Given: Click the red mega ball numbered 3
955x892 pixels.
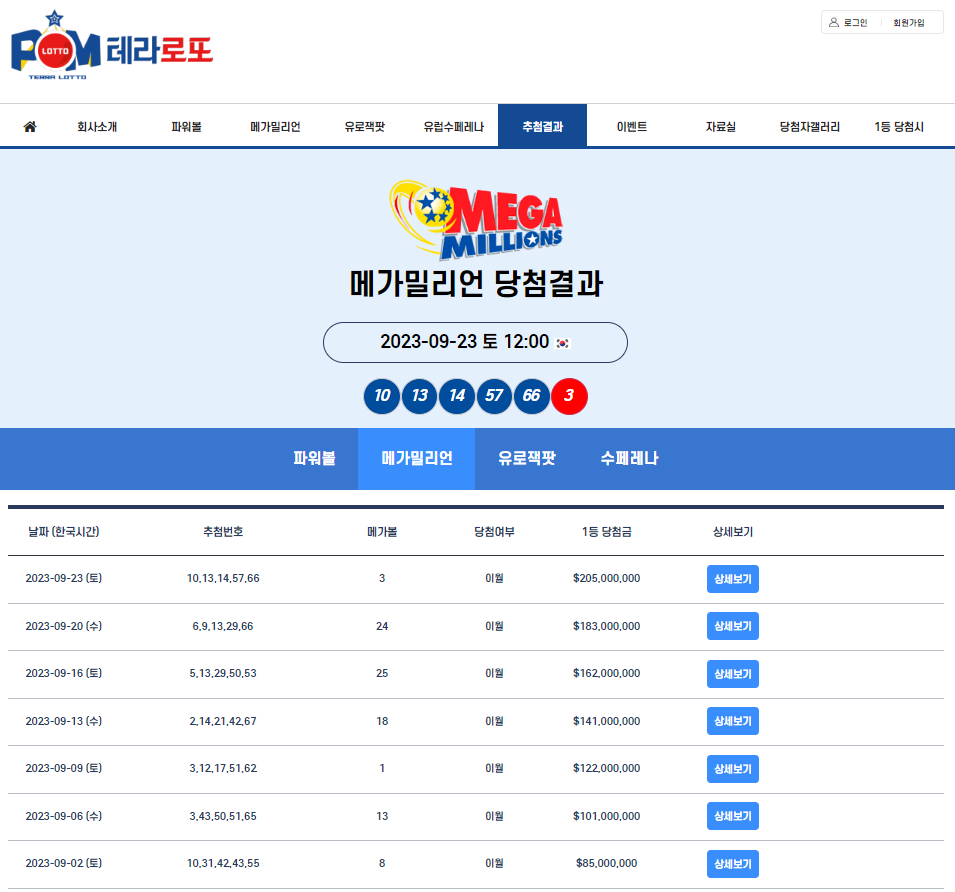Looking at the screenshot, I should click(569, 396).
